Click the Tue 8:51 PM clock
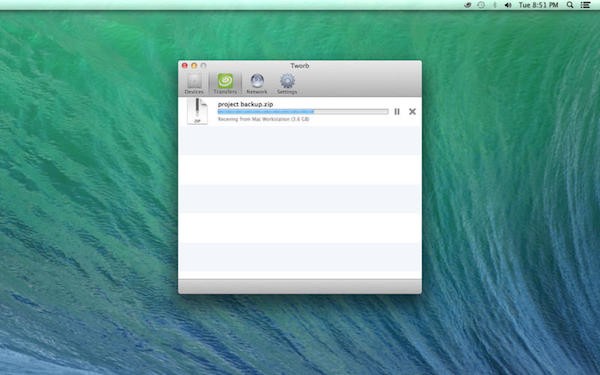This screenshot has height=375, width=600. (x=538, y=5)
